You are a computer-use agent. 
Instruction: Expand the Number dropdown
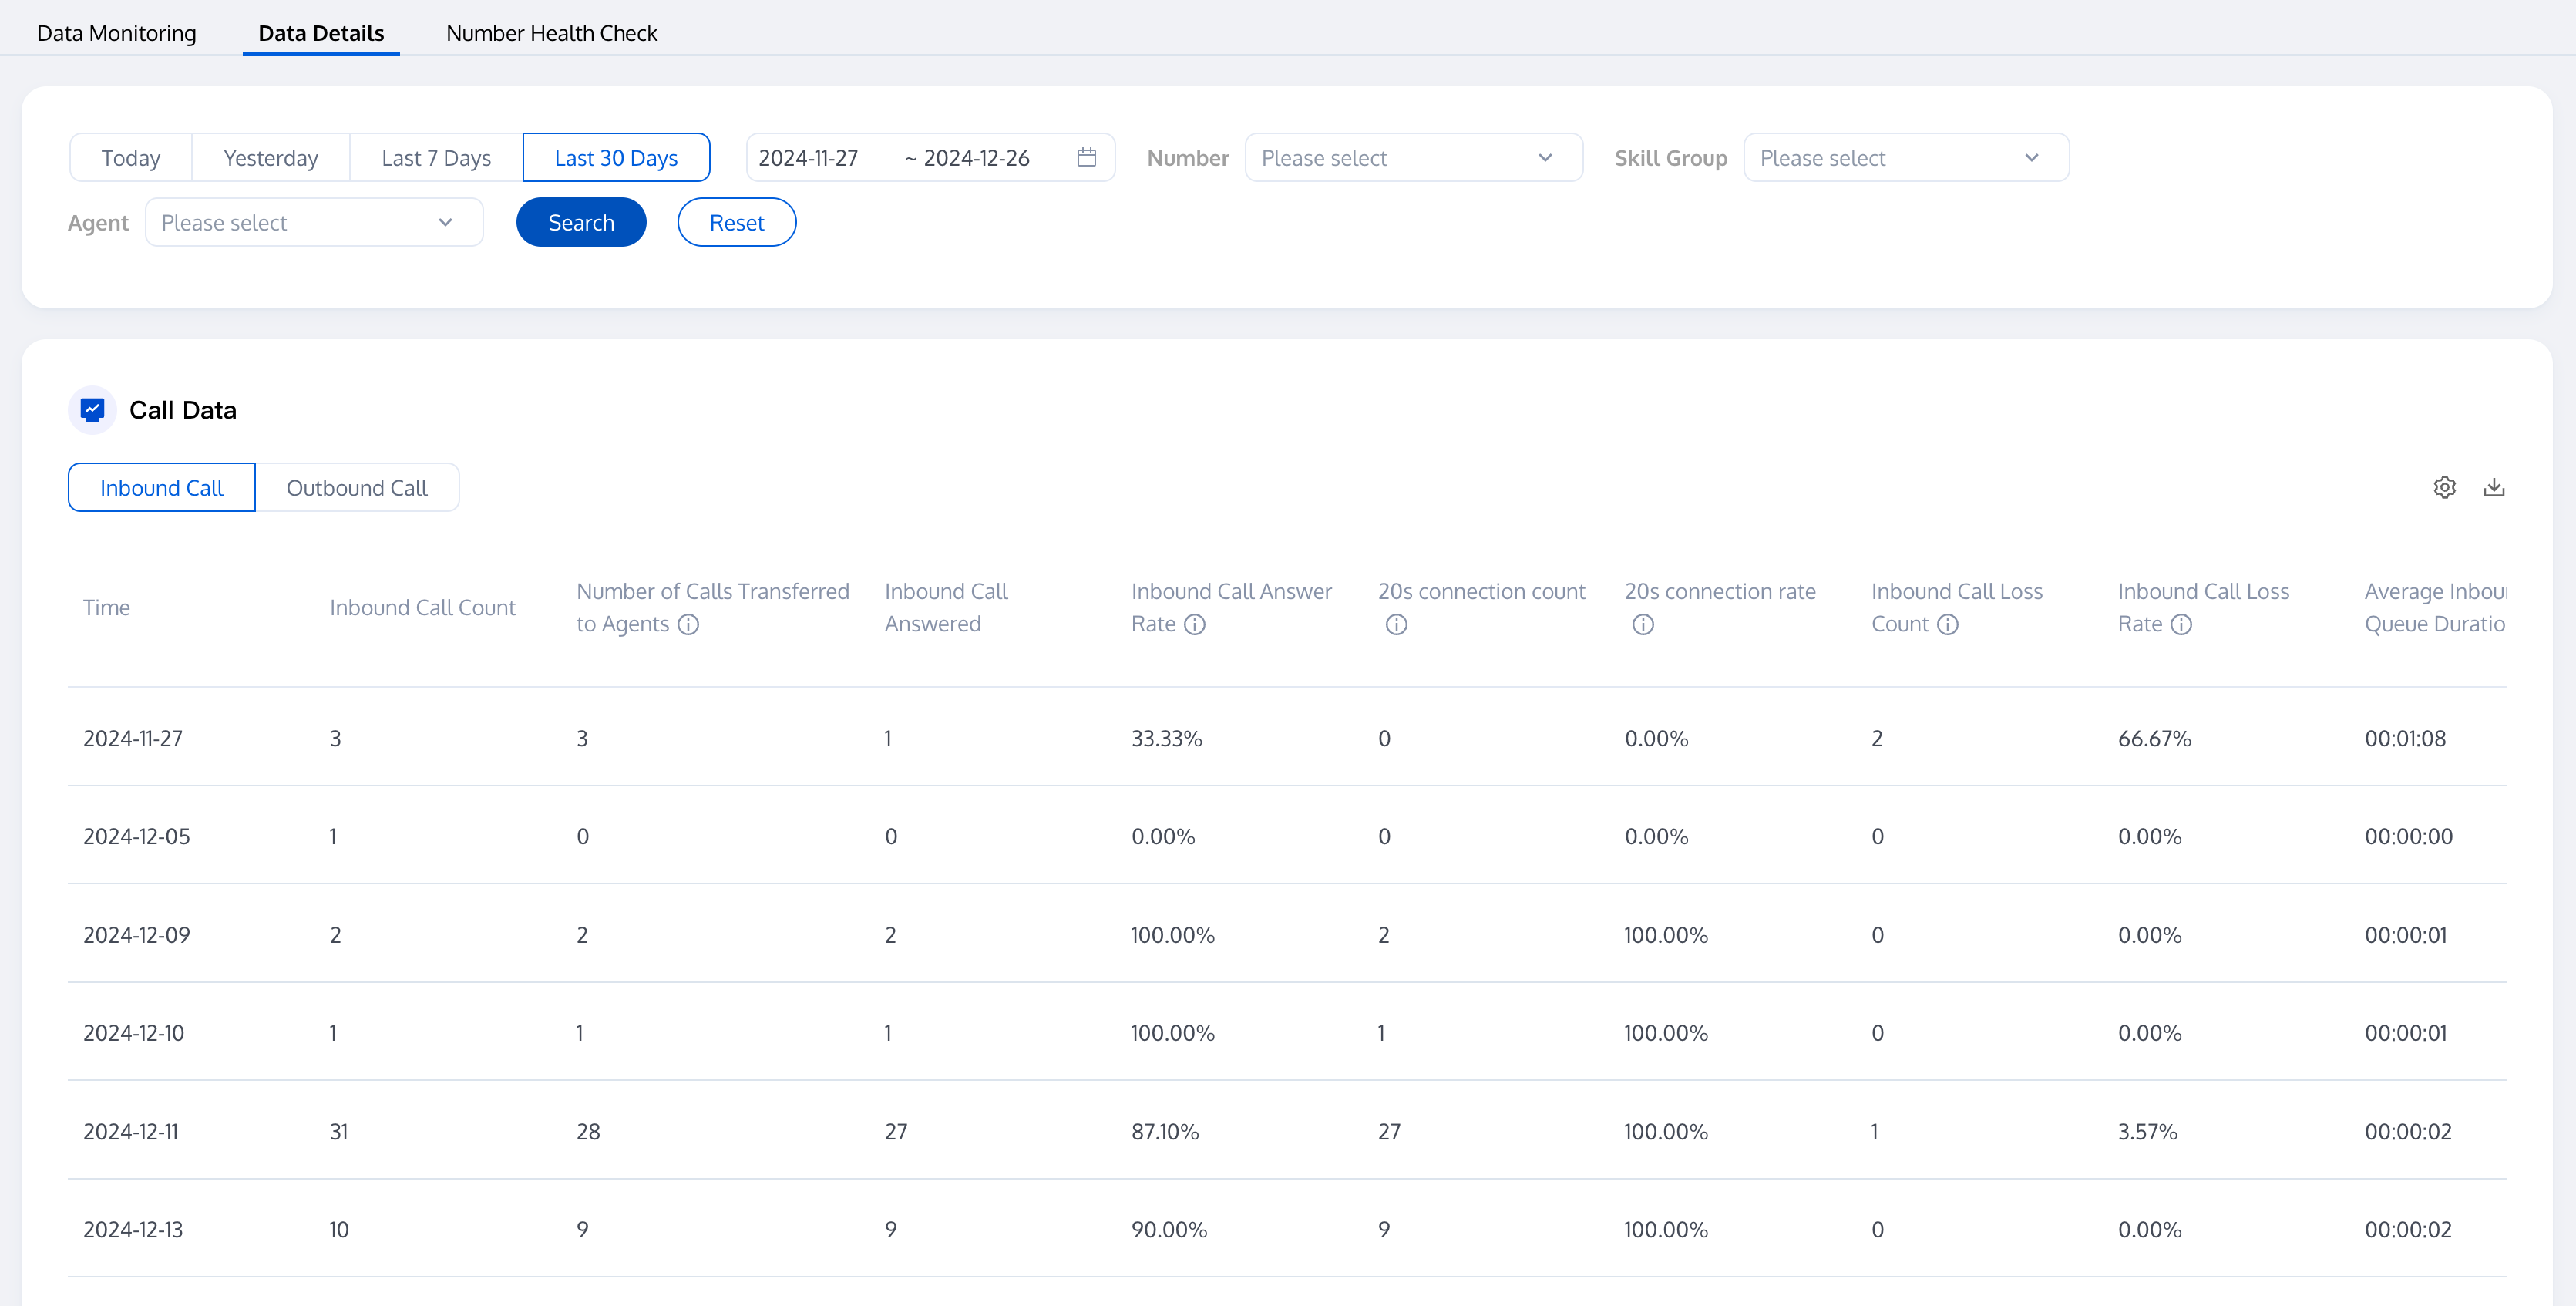(x=1412, y=158)
